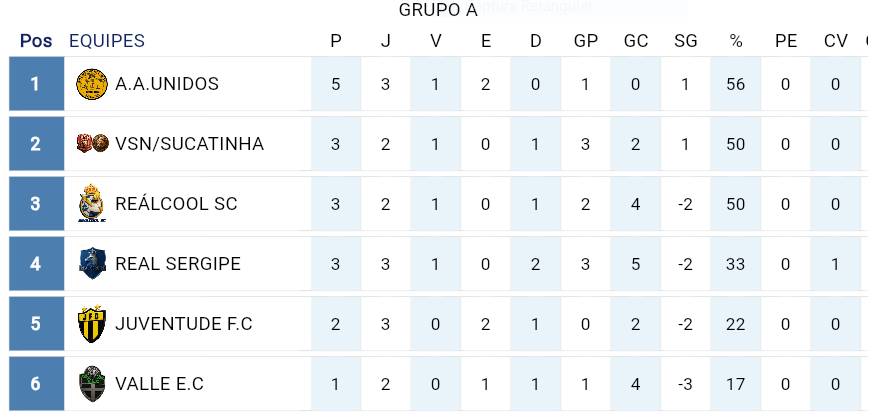This screenshot has height=419, width=869.
Task: Click the GP column header
Action: point(586,41)
